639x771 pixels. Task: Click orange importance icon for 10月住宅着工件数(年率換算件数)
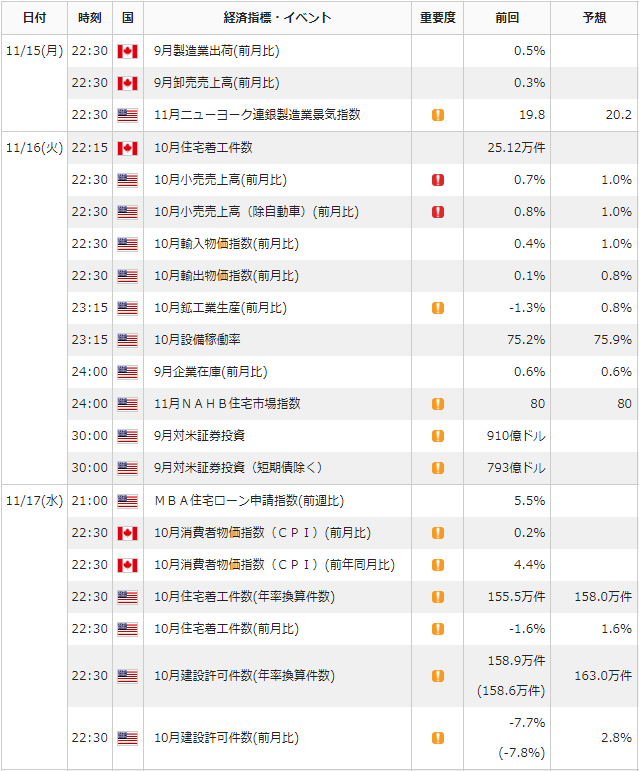437,597
